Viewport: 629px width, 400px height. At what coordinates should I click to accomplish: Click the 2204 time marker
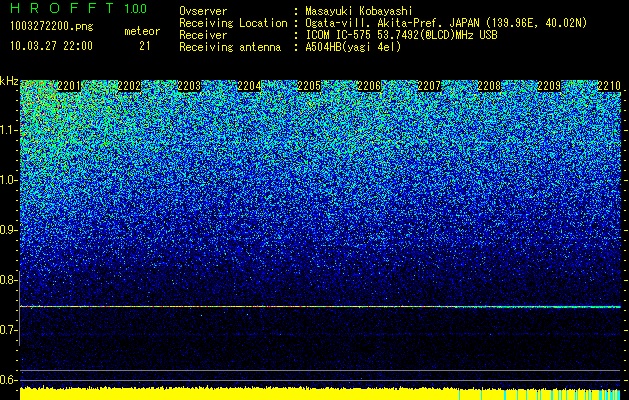[249, 86]
